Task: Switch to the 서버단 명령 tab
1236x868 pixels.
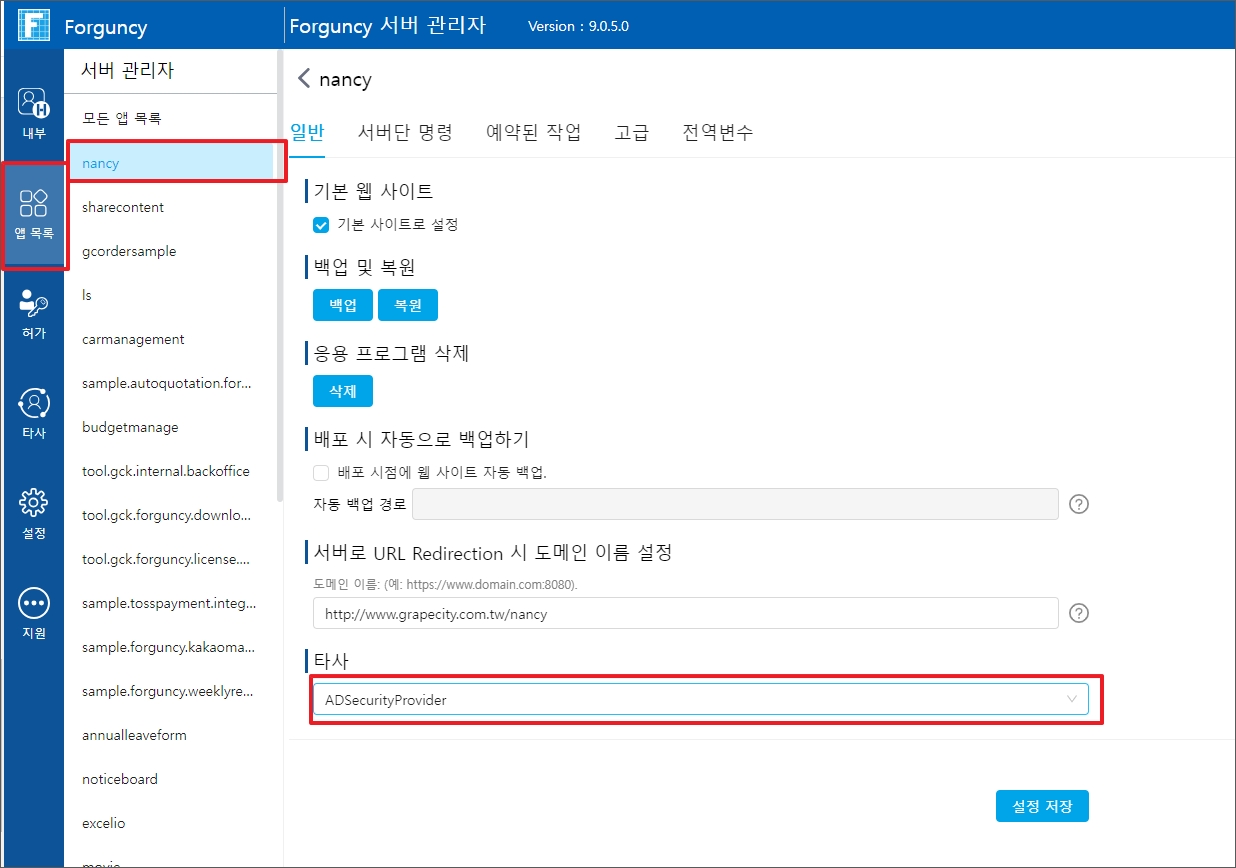Action: click(x=405, y=132)
